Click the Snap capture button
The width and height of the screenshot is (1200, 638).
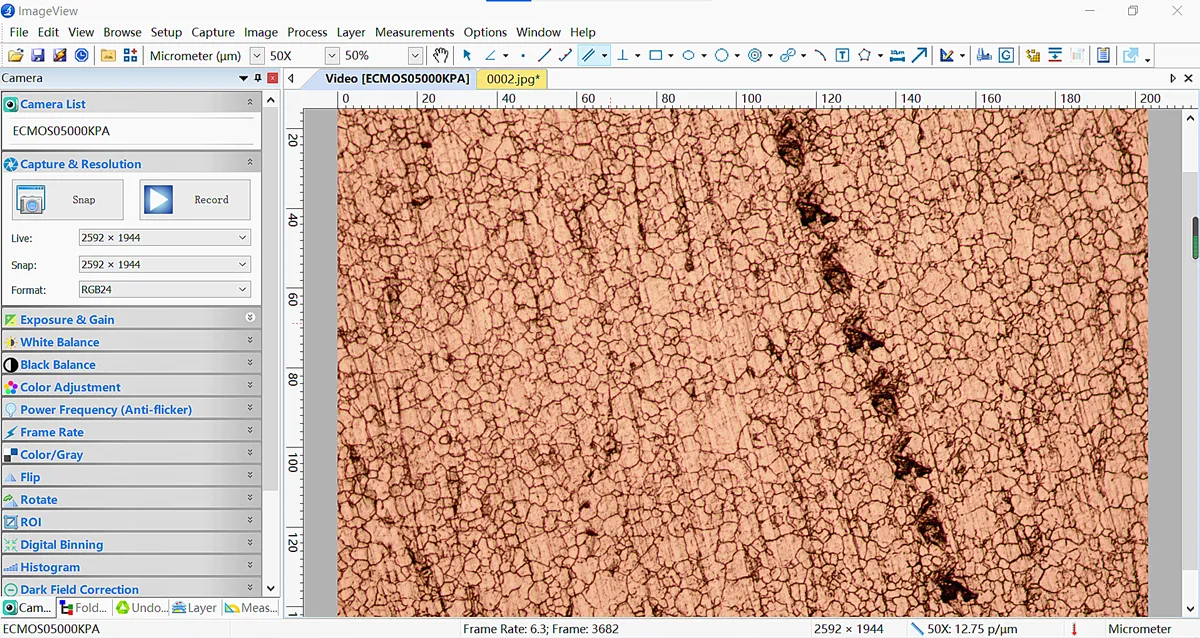tap(68, 200)
